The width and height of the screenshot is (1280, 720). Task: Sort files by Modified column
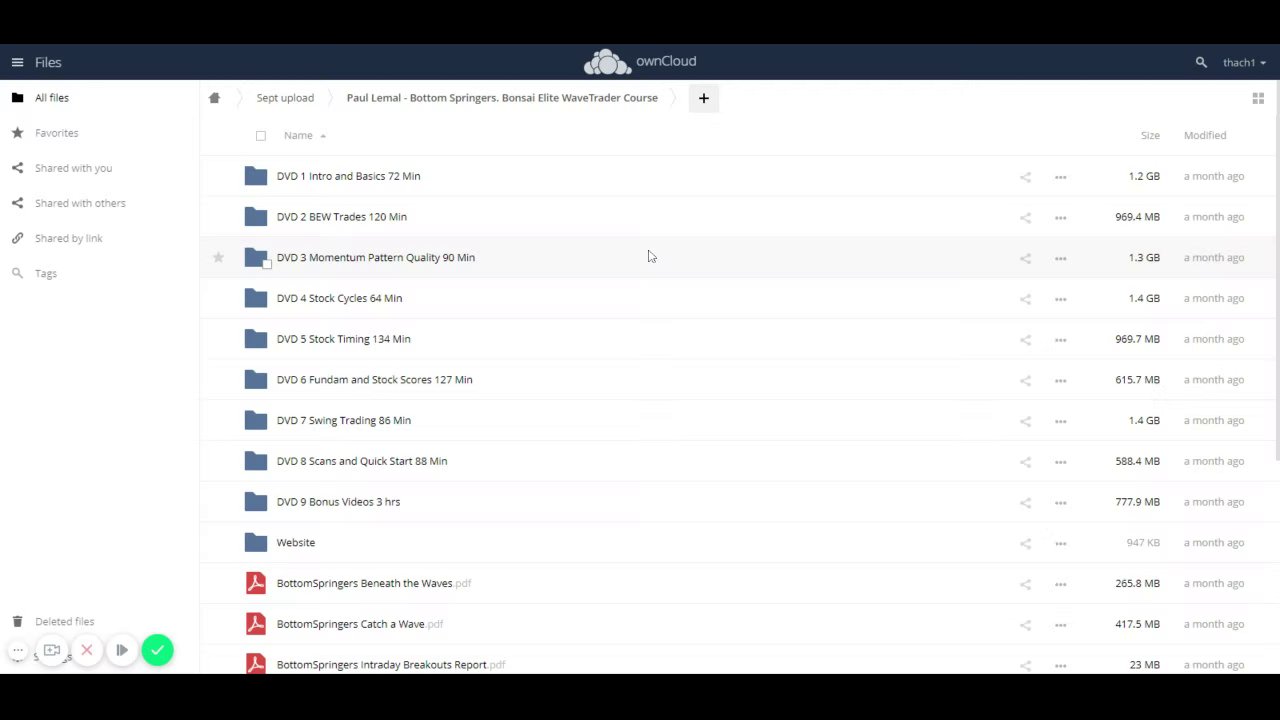[1205, 136]
